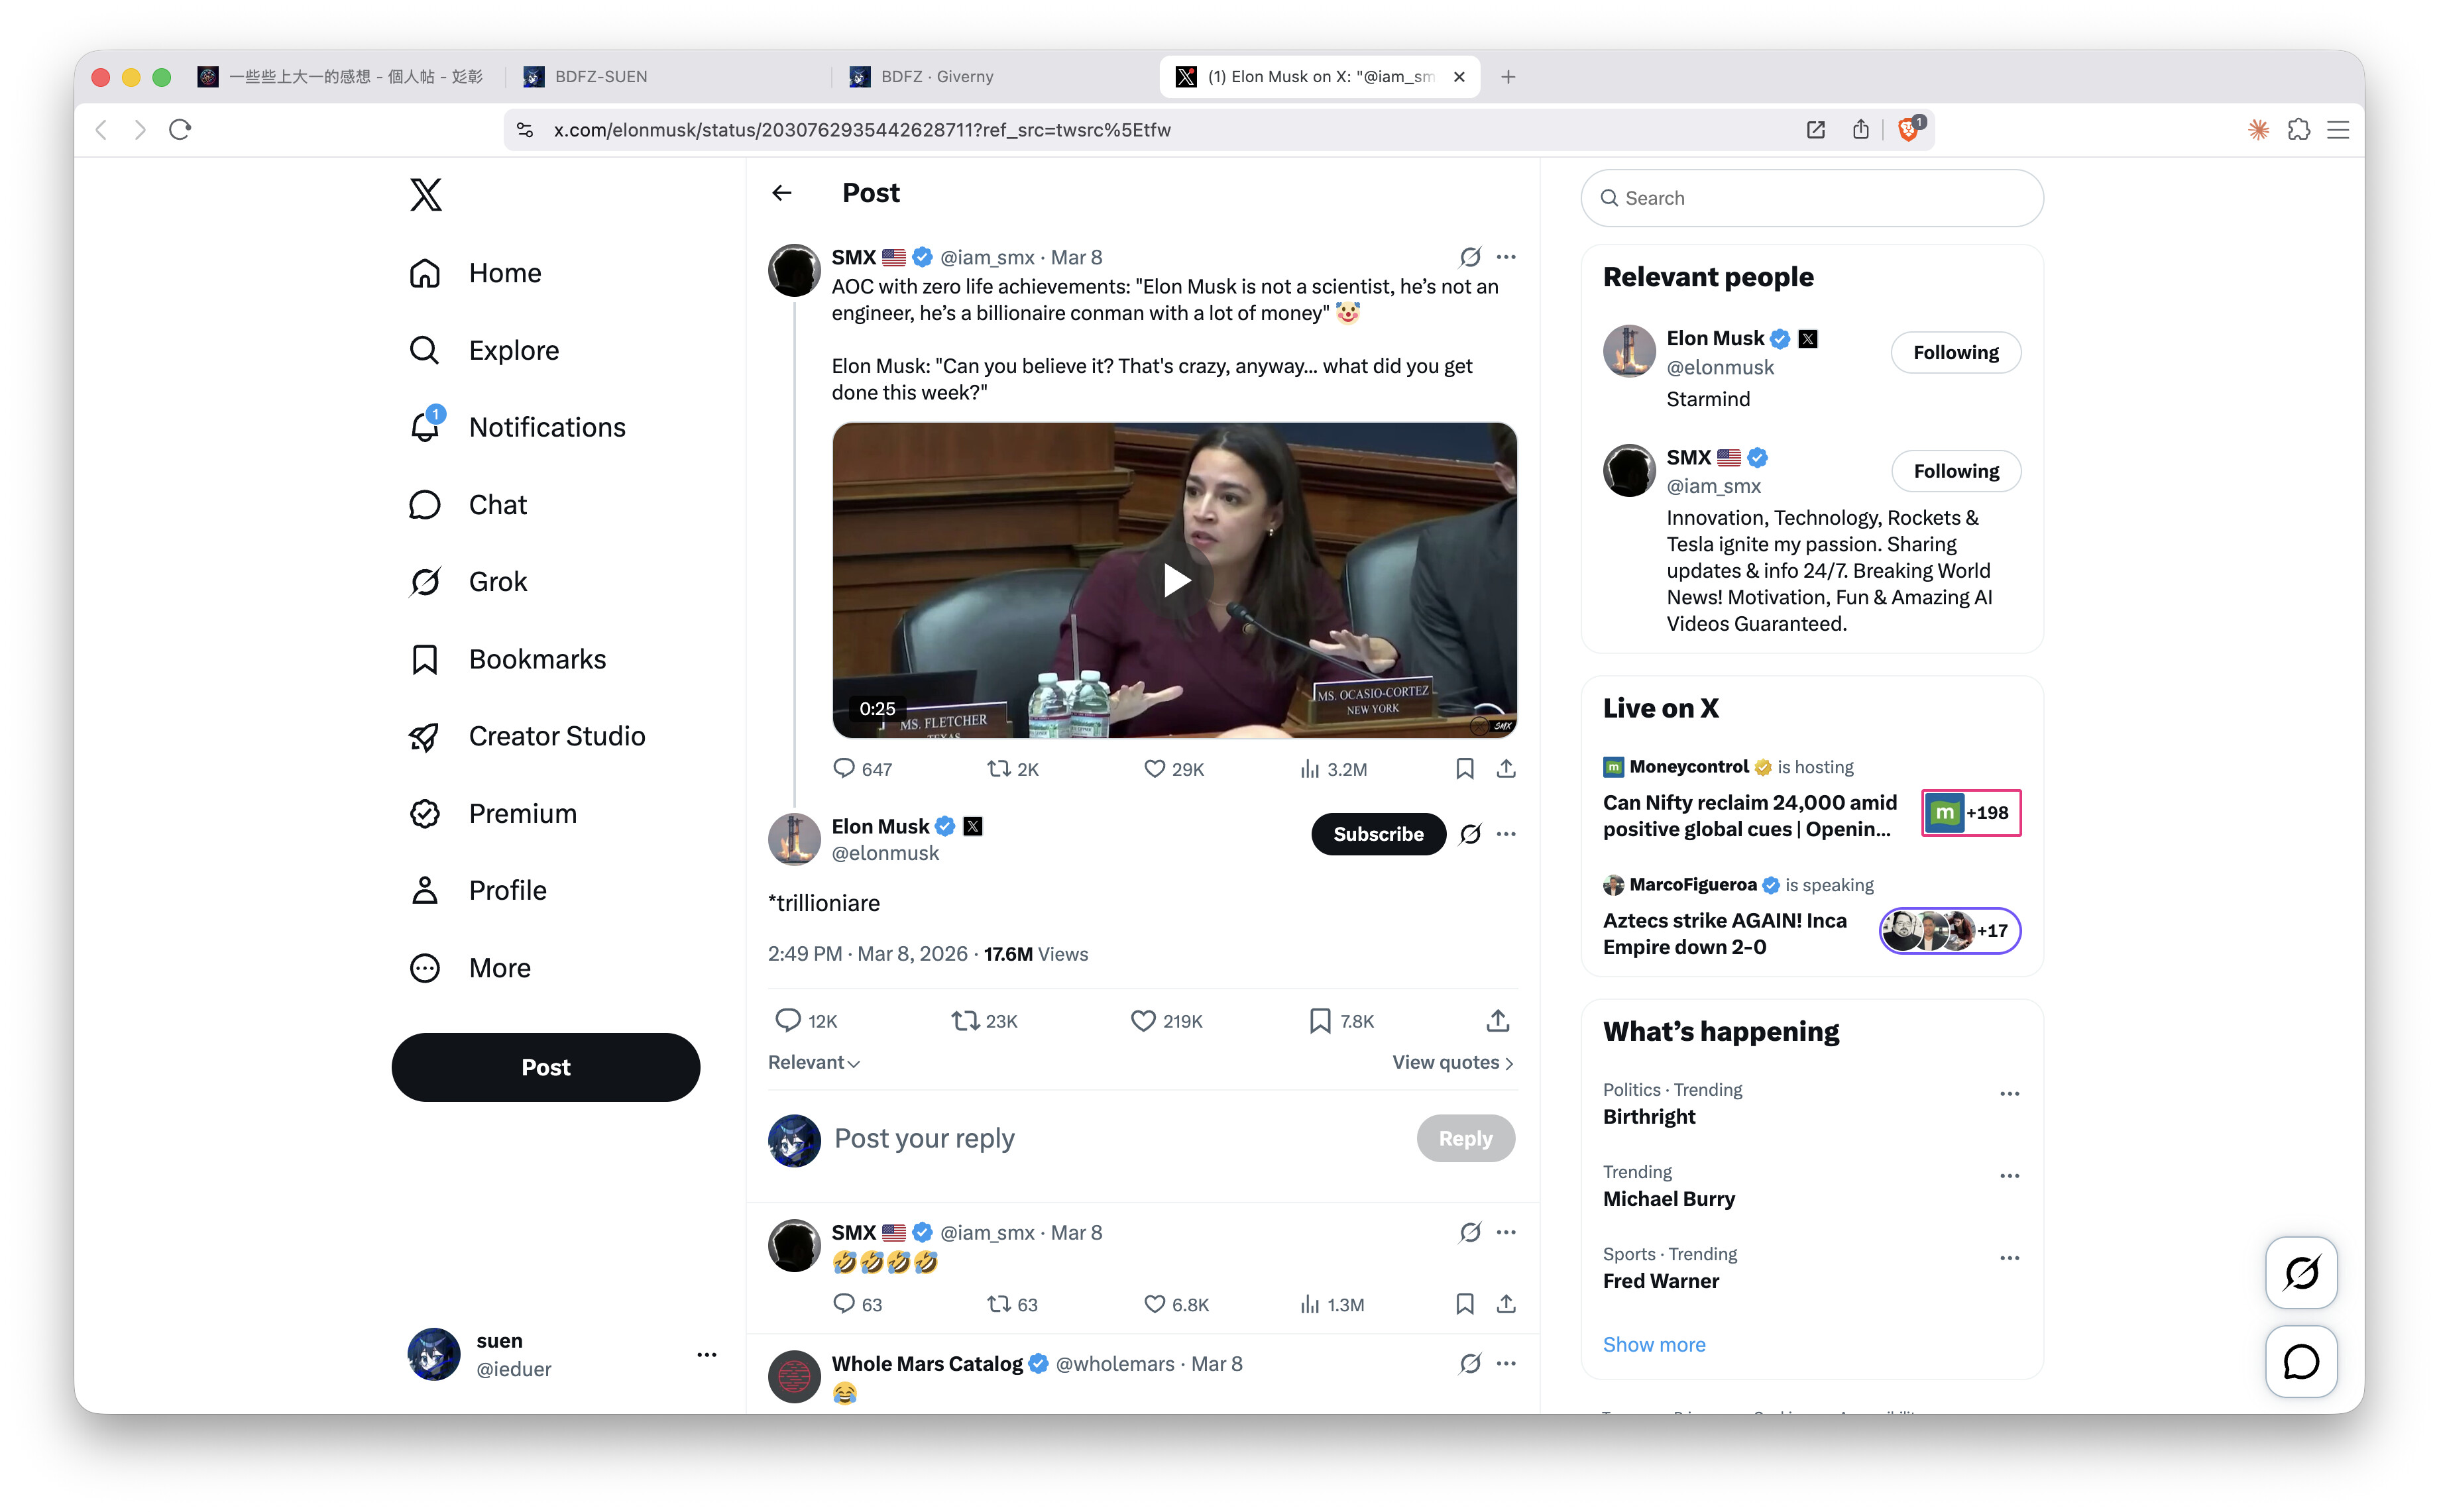Share Elon Musk's post via the share icon
The image size is (2439, 1512).
[1496, 1021]
